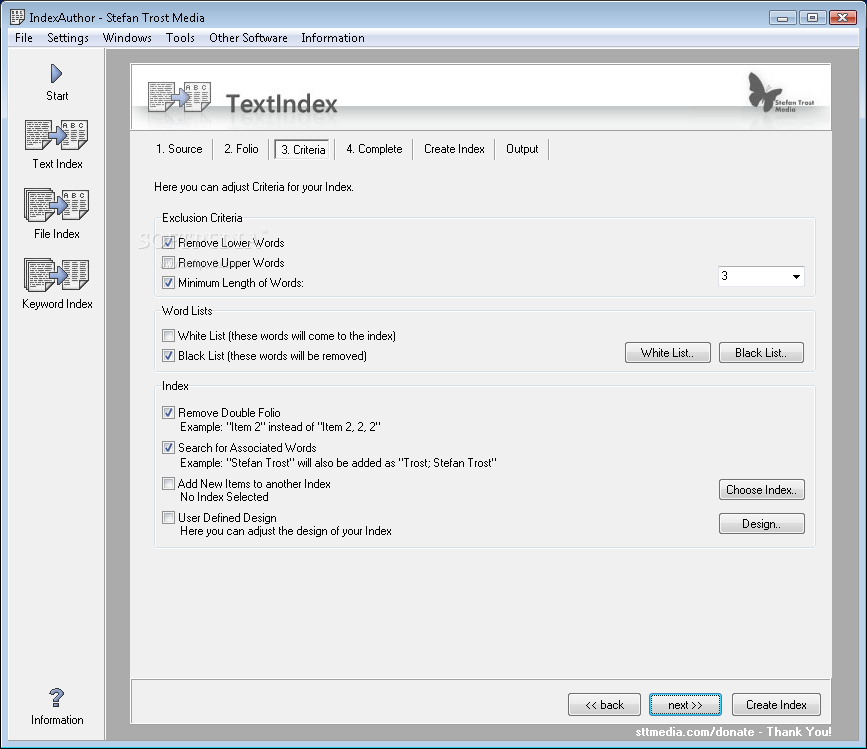
Task: Open the Other Software menu
Action: pos(248,38)
